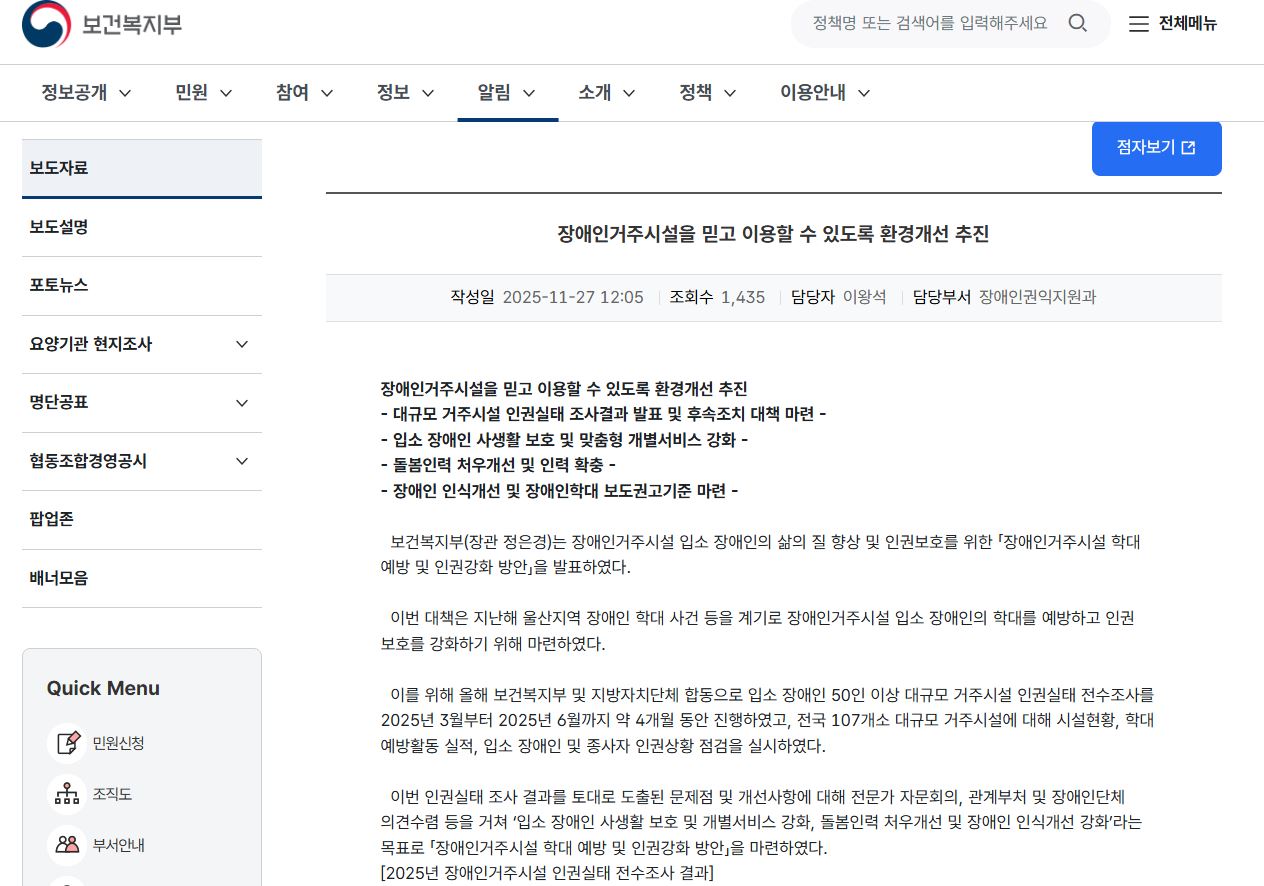Click the magnifier search icon
This screenshot has width=1264, height=886.
(x=1077, y=23)
